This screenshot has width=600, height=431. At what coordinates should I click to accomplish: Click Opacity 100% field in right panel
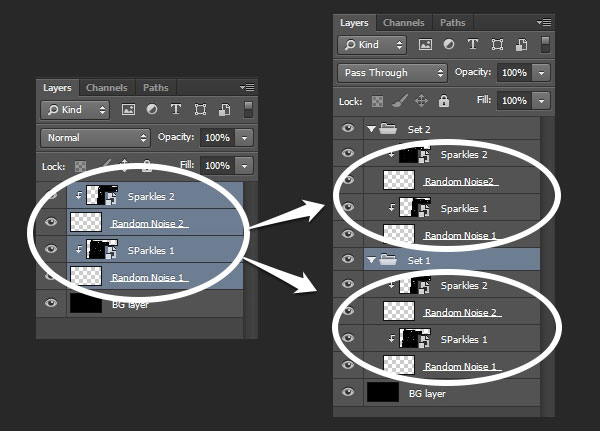tap(515, 73)
